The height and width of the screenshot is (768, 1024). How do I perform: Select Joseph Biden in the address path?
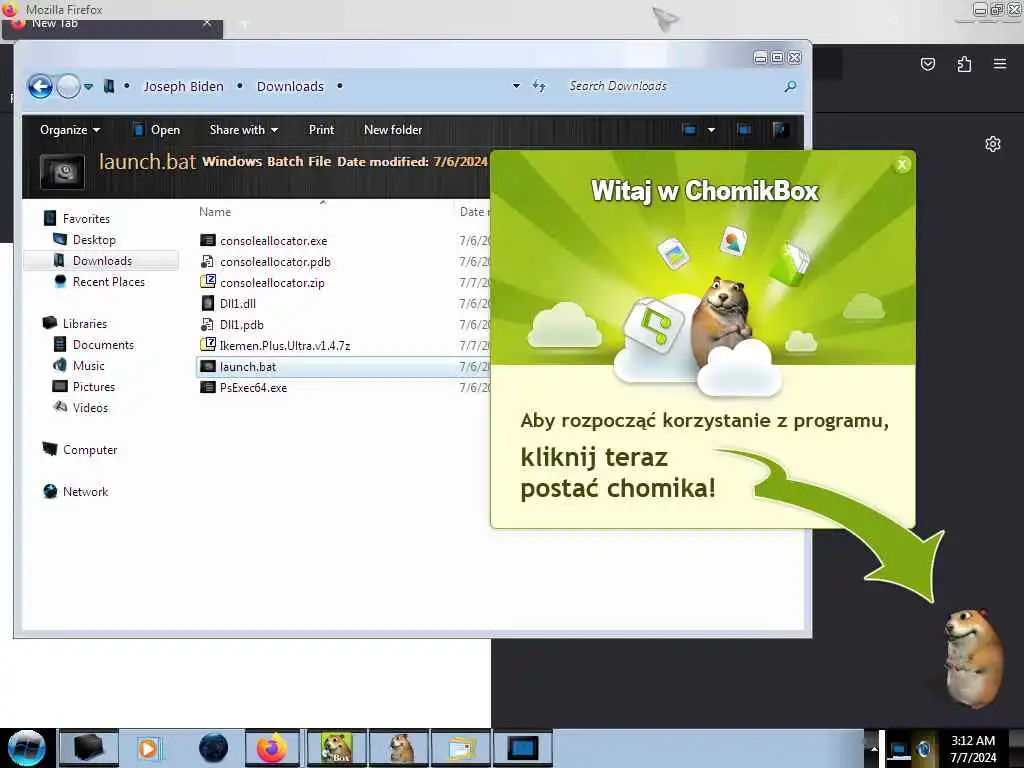184,86
